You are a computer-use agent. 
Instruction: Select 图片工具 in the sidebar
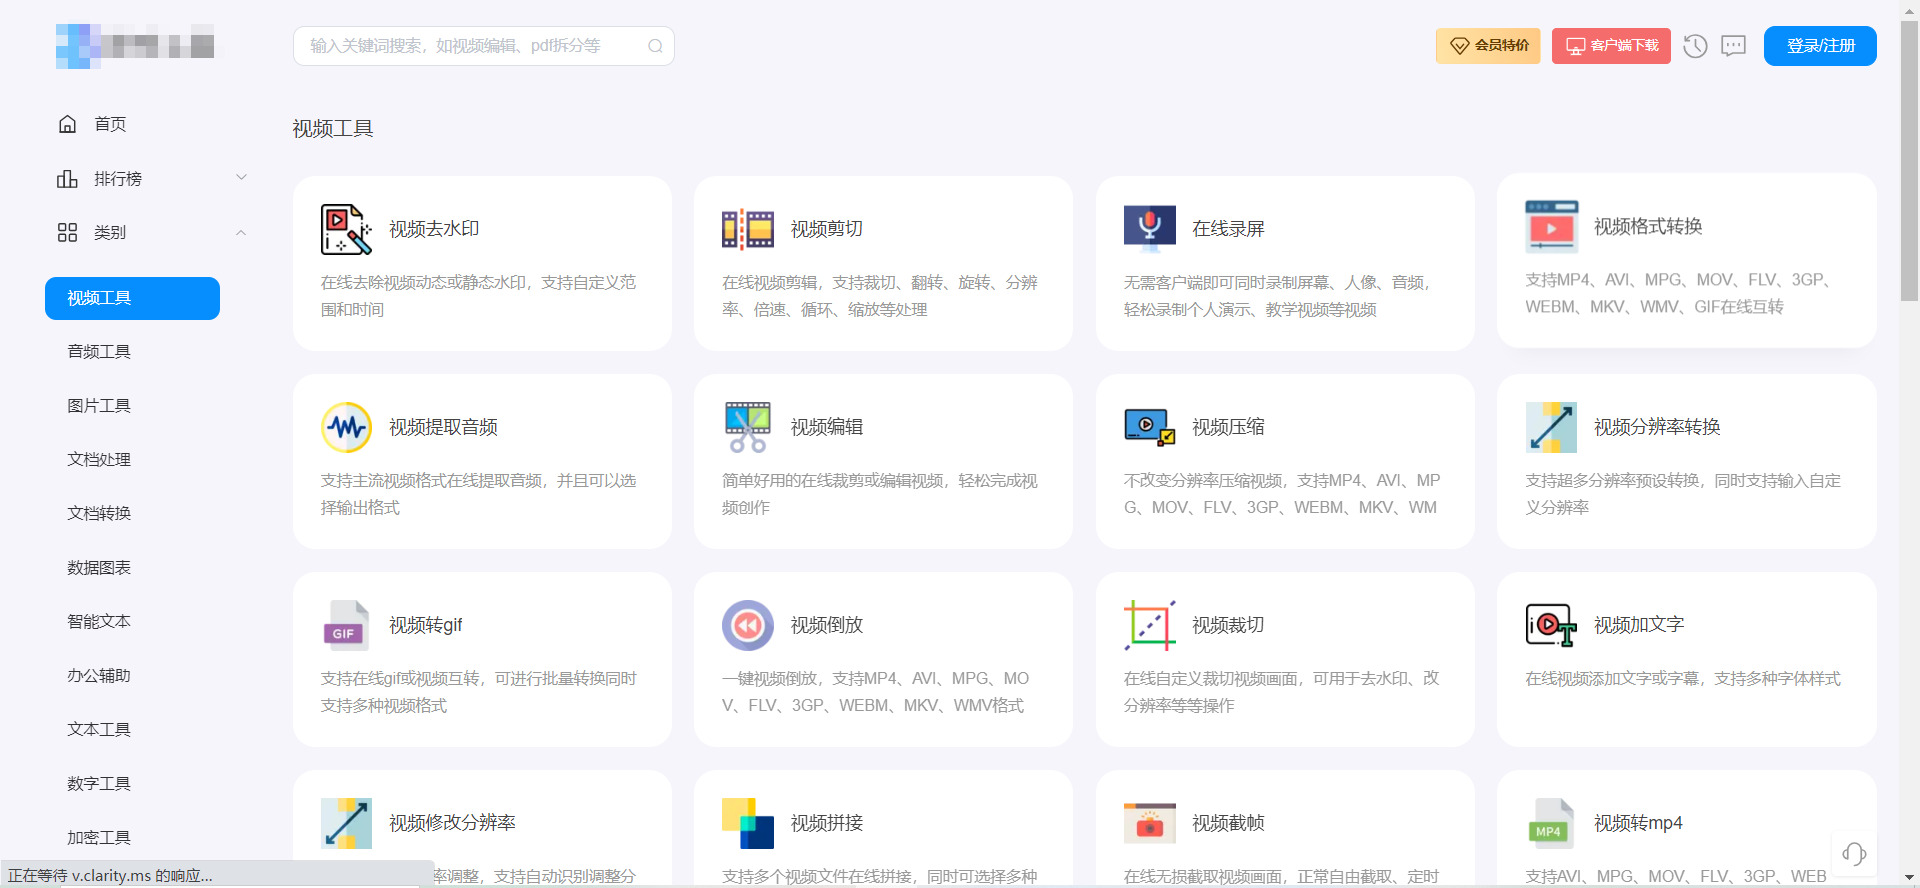99,406
